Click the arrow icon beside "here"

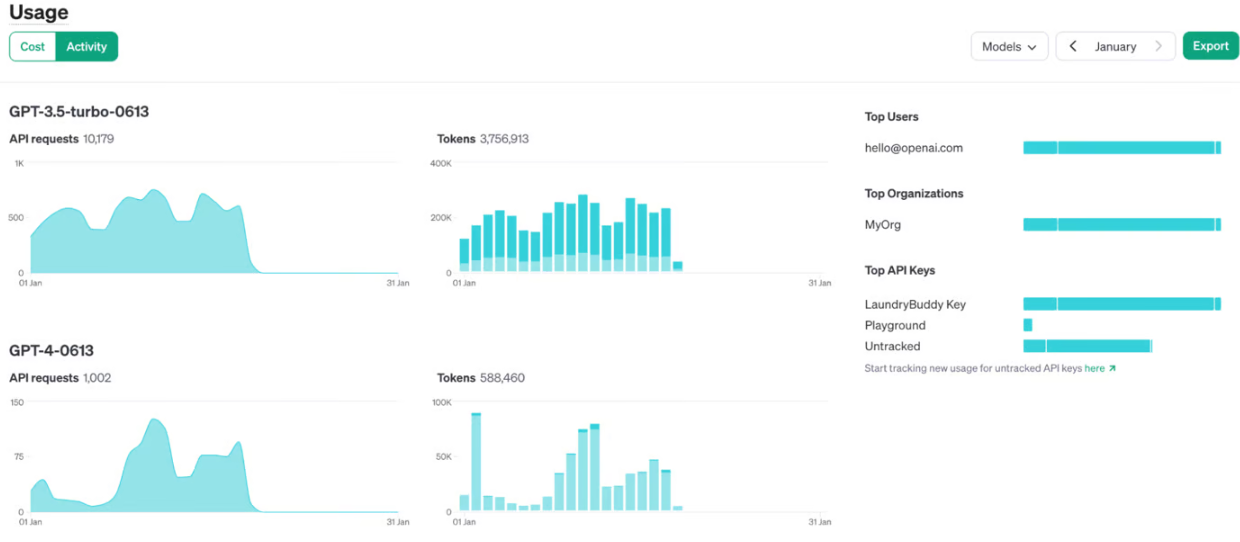point(1112,369)
